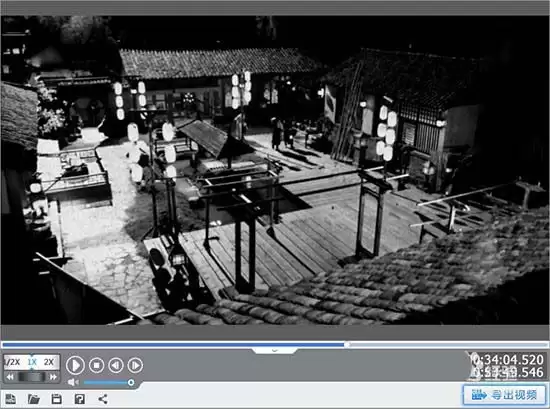The height and width of the screenshot is (409, 550).
Task: Create a new project file
Action: [x=11, y=399]
